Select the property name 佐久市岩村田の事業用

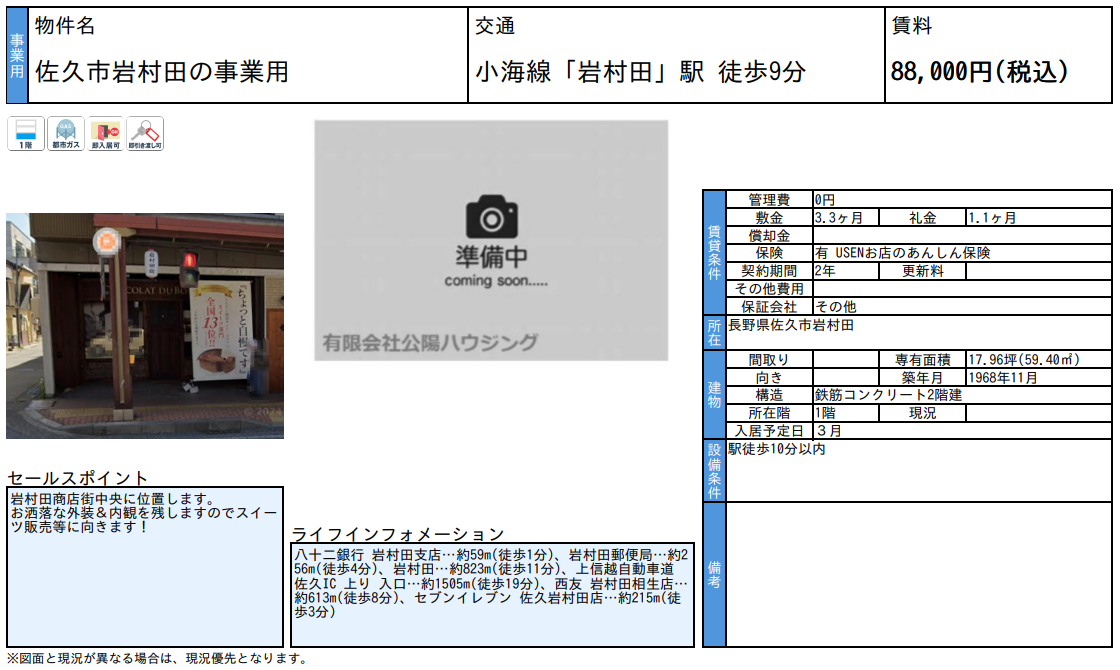(x=162, y=73)
